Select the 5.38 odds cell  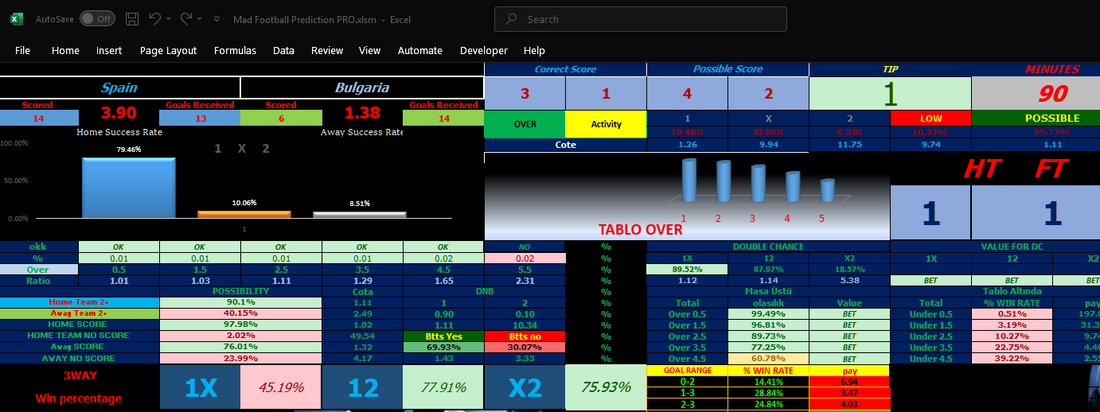[849, 280]
